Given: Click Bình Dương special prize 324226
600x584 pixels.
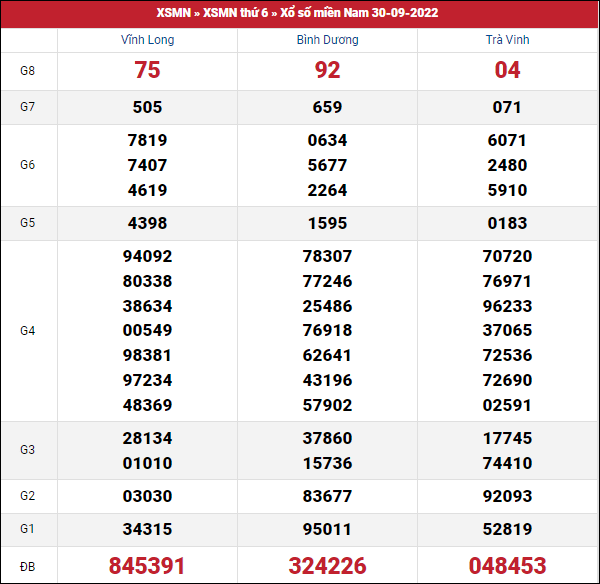Looking at the screenshot, I should coord(327,566).
